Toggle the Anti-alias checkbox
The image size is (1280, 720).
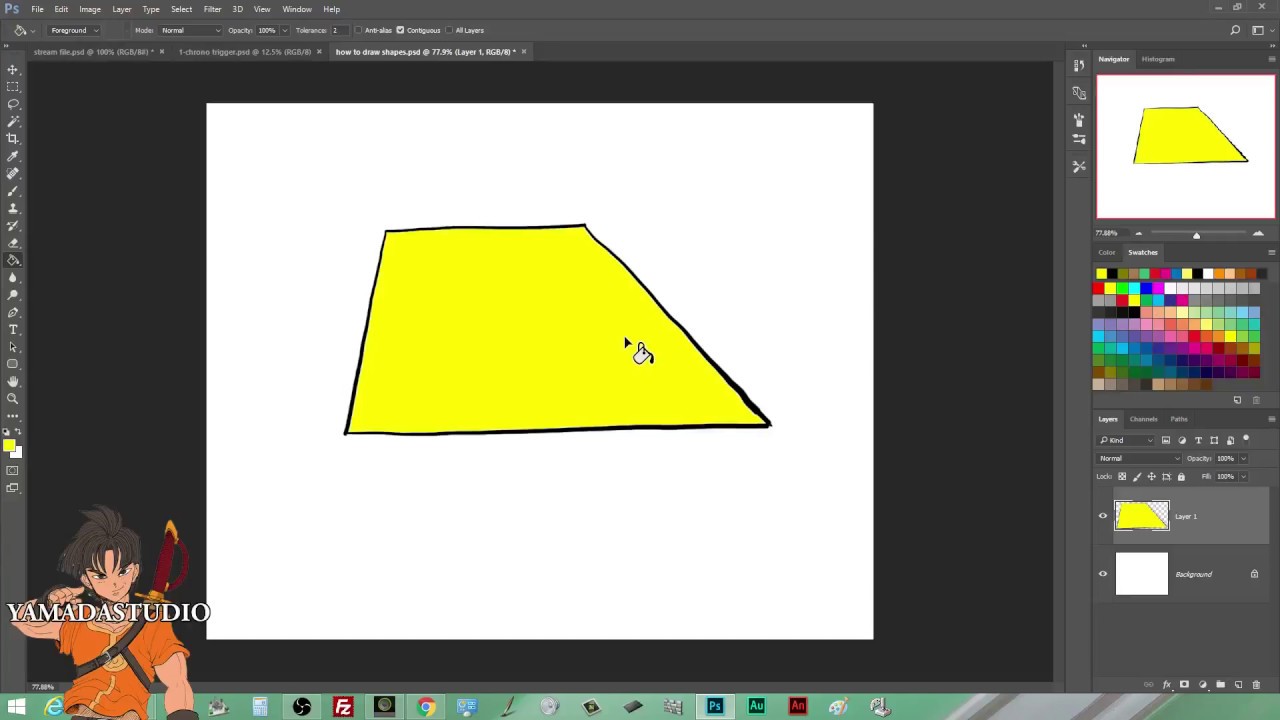(x=360, y=30)
